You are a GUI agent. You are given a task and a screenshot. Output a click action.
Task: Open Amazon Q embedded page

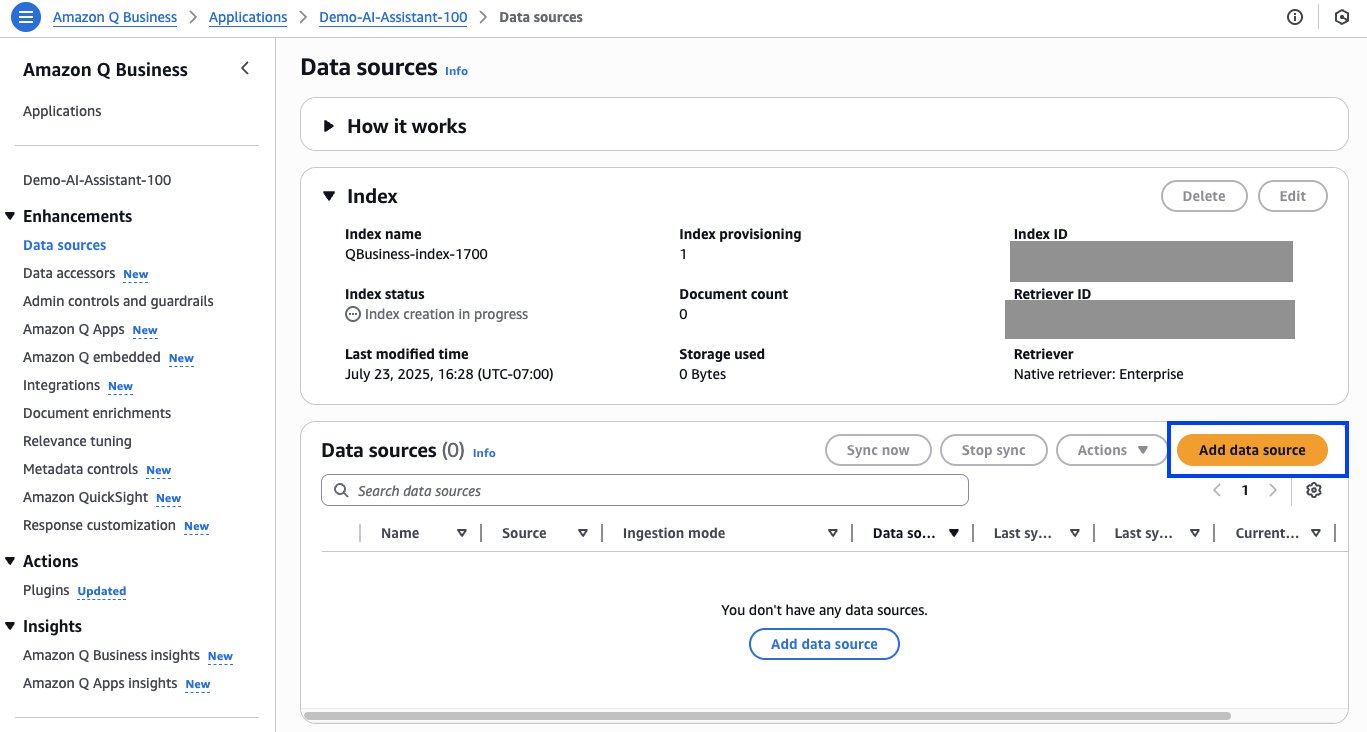pyautogui.click(x=92, y=357)
